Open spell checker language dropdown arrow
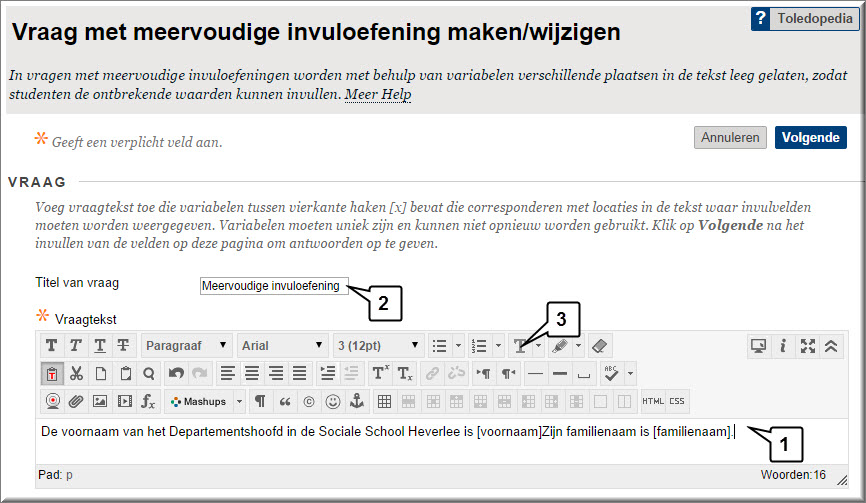The width and height of the screenshot is (866, 503). (x=630, y=374)
